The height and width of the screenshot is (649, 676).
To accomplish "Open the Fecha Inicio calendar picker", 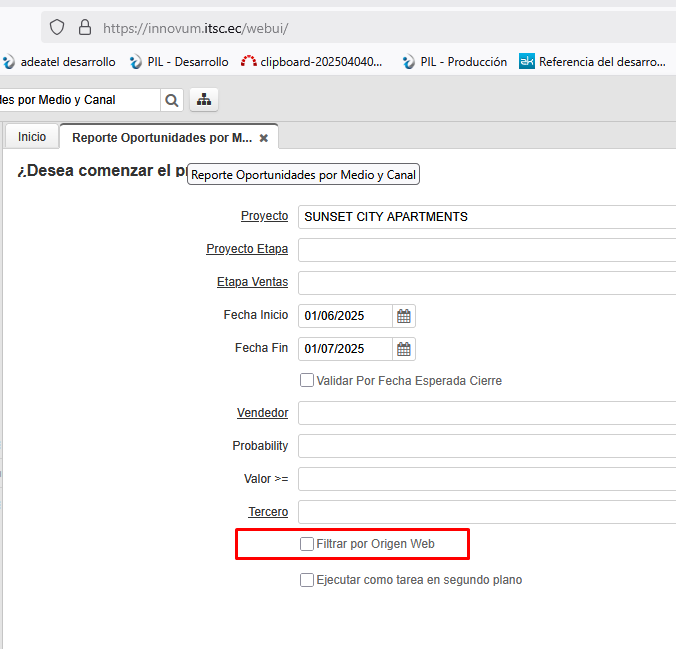I will 404,316.
